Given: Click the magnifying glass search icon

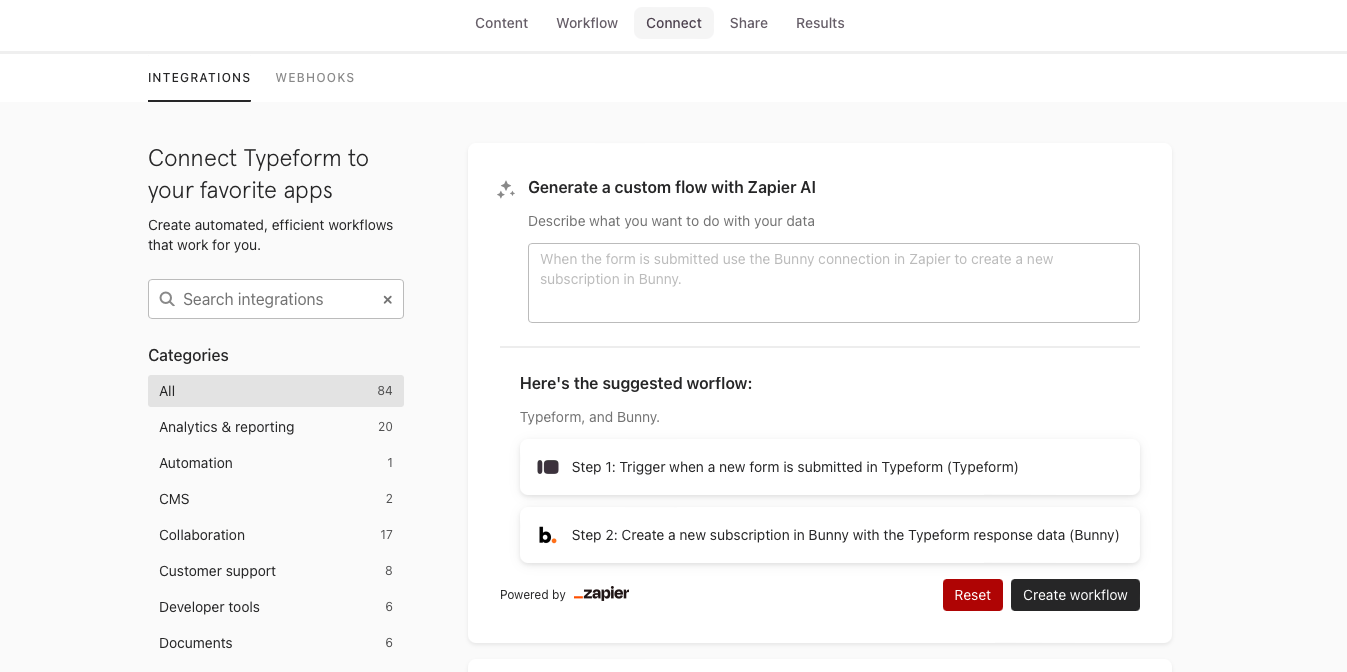Looking at the screenshot, I should click(x=168, y=299).
